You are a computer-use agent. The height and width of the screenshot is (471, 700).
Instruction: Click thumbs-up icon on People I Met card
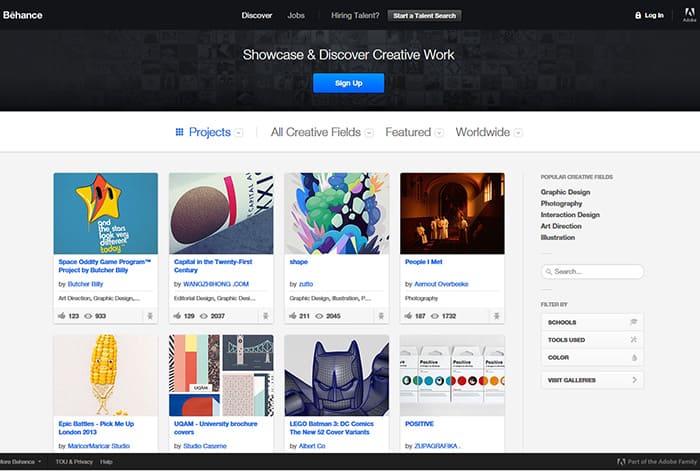coord(408,316)
